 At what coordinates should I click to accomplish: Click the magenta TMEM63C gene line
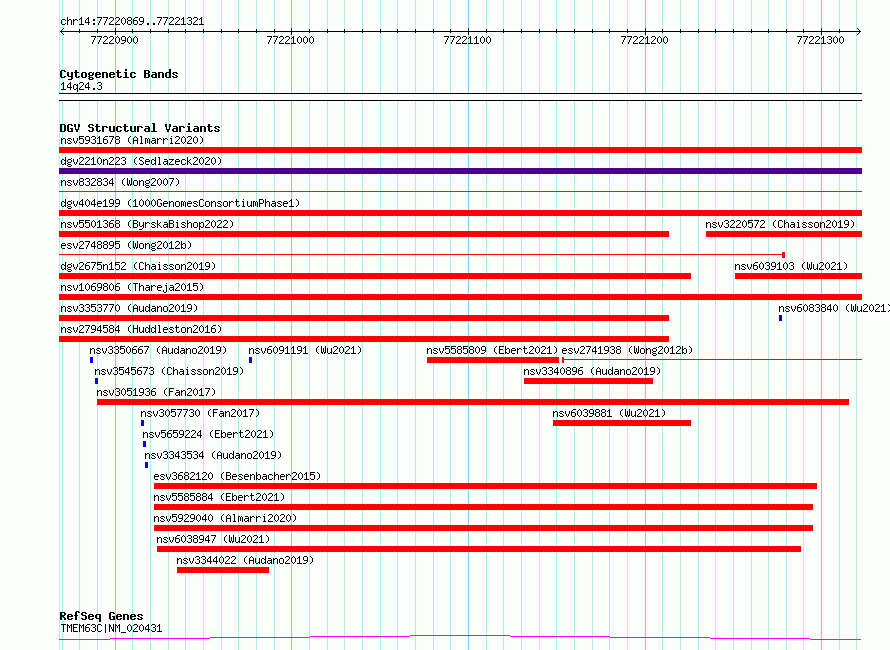pos(460,638)
